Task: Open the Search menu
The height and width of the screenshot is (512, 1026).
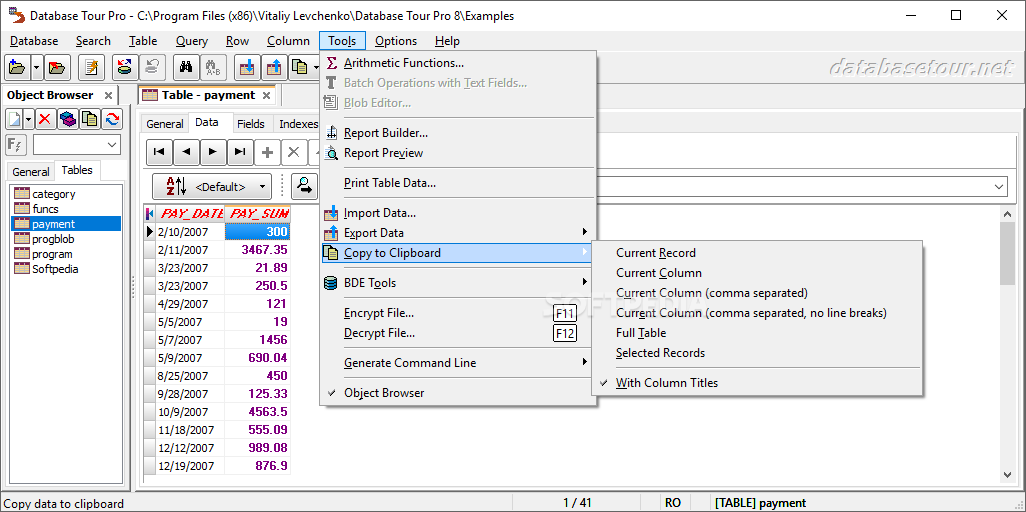Action: (93, 41)
